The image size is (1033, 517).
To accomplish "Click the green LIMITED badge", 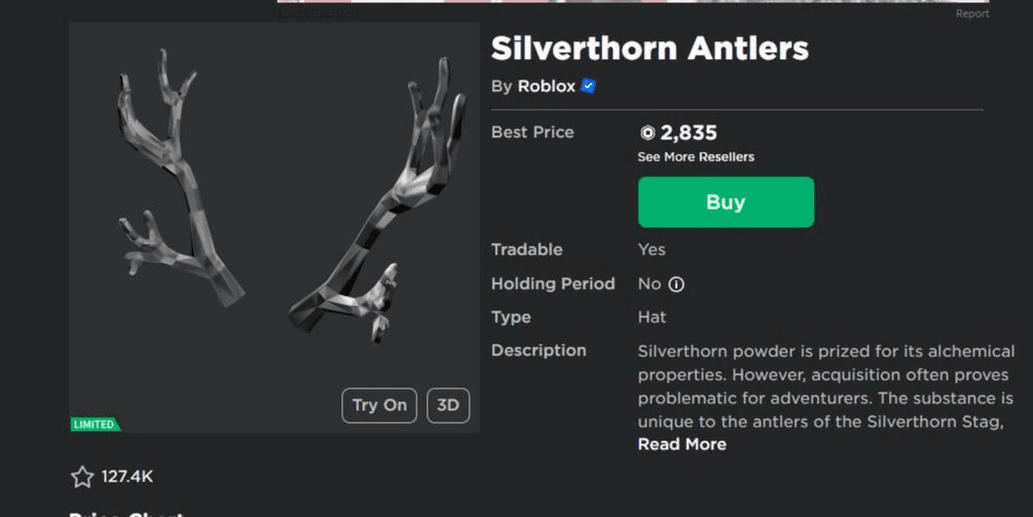I will pos(95,425).
